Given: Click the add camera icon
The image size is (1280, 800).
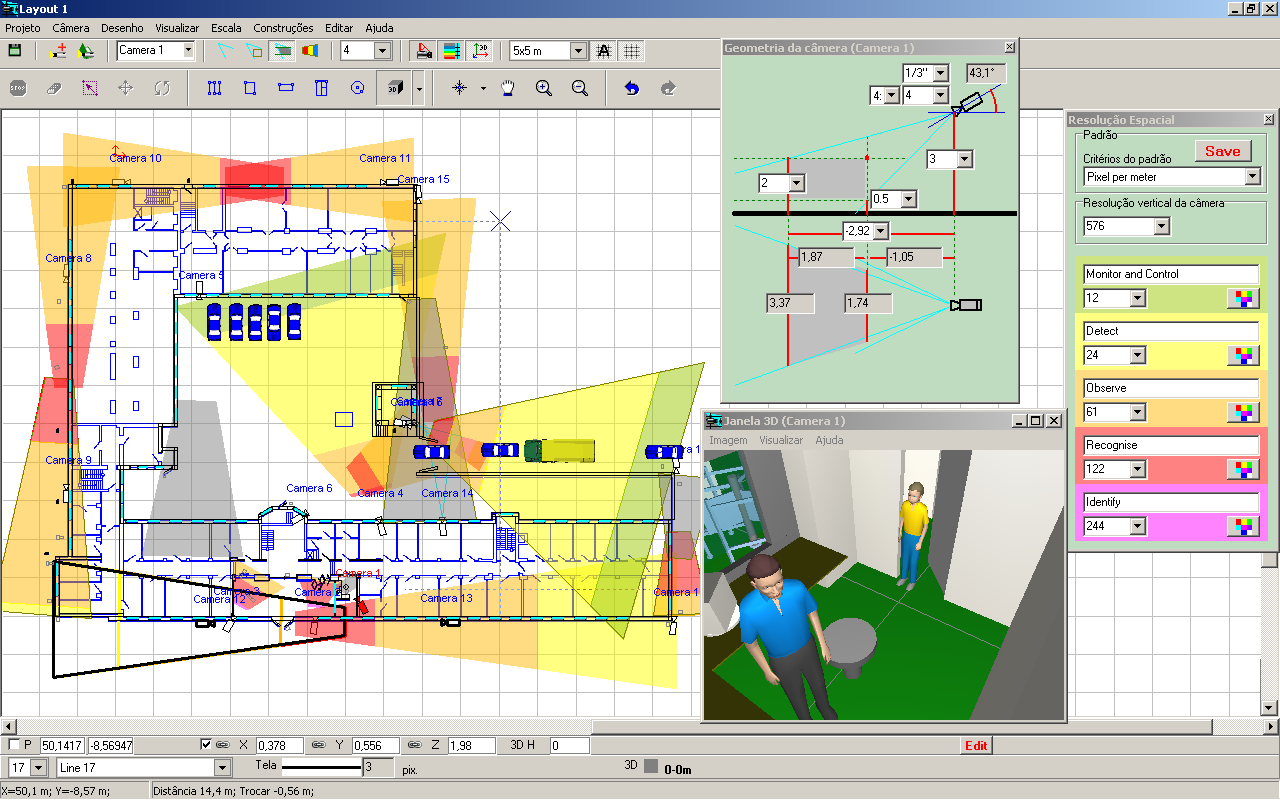Looking at the screenshot, I should 58,51.
